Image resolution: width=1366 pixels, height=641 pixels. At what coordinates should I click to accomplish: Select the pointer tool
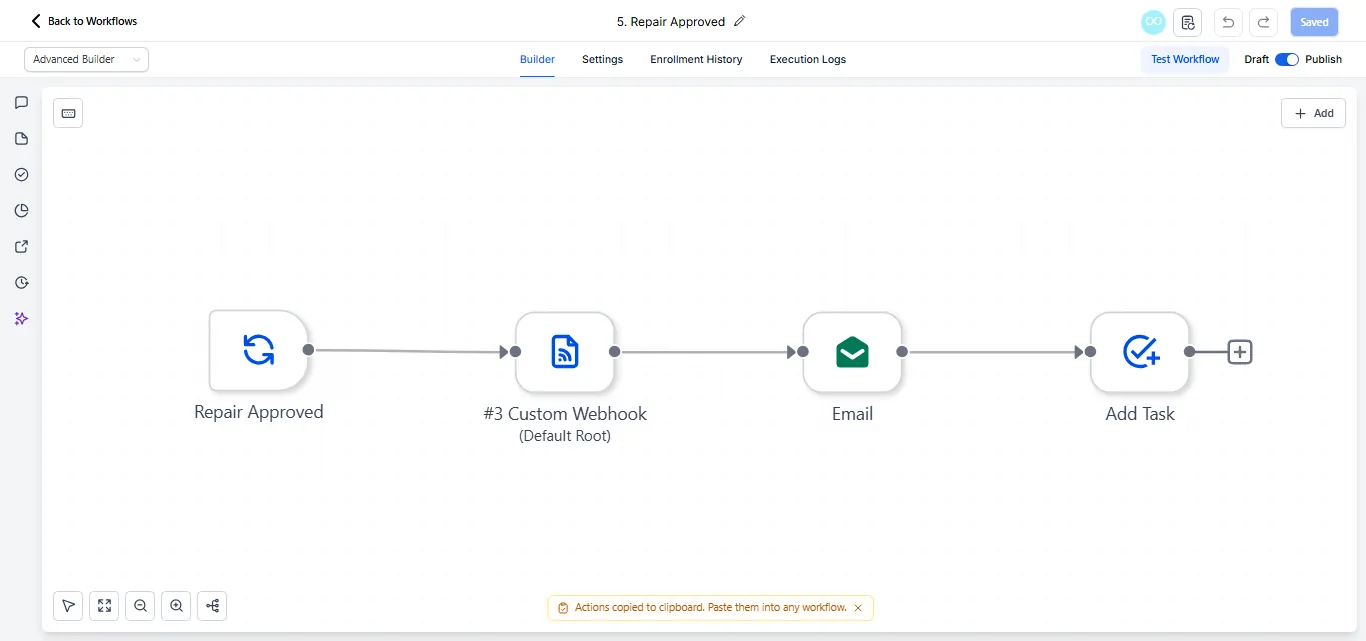68,605
